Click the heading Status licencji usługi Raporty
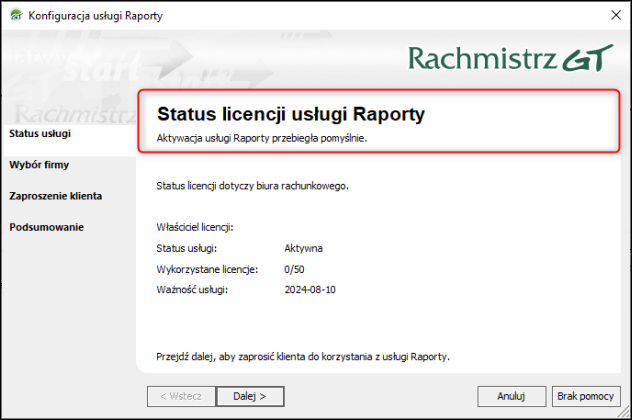632x420 pixels. tap(291, 114)
